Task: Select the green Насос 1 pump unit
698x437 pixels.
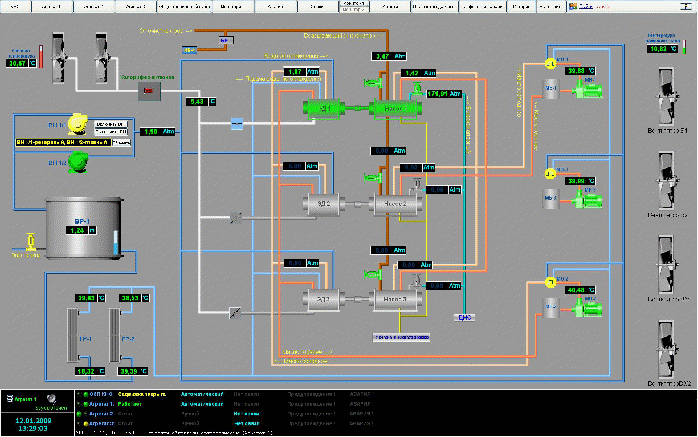Action: (395, 109)
